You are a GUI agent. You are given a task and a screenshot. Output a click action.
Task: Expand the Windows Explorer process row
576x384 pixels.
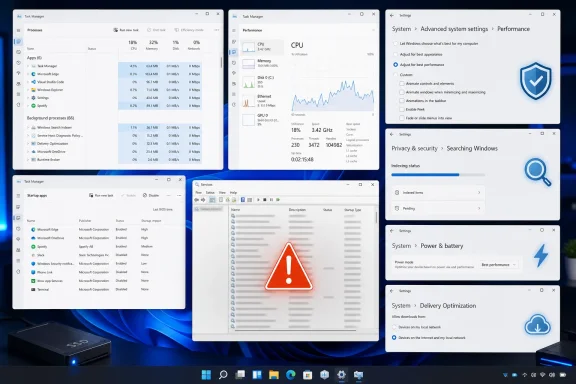pos(28,90)
